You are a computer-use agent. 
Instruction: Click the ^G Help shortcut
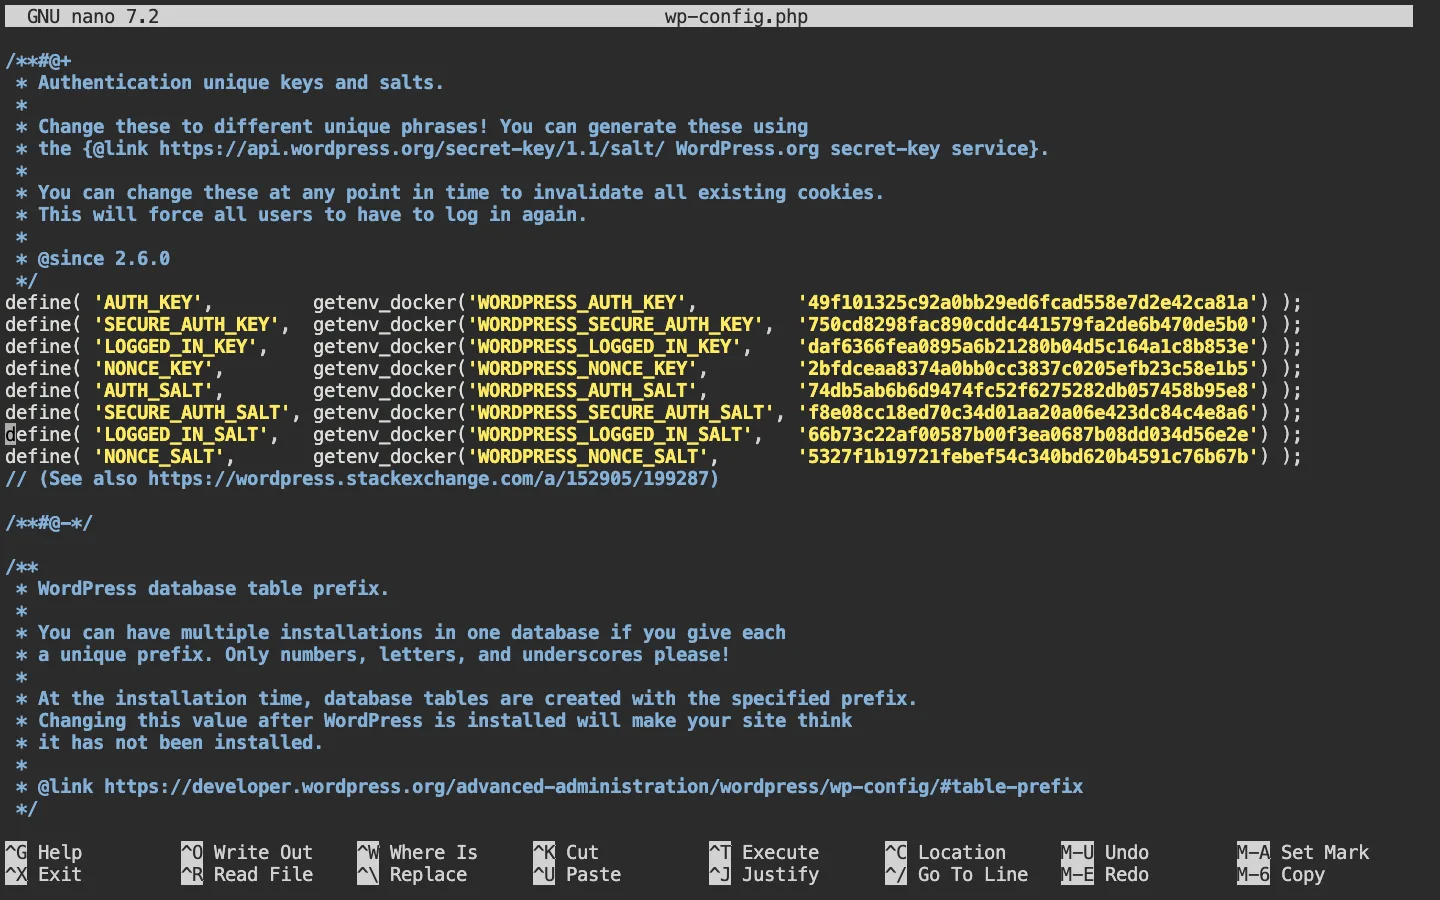(x=44, y=852)
